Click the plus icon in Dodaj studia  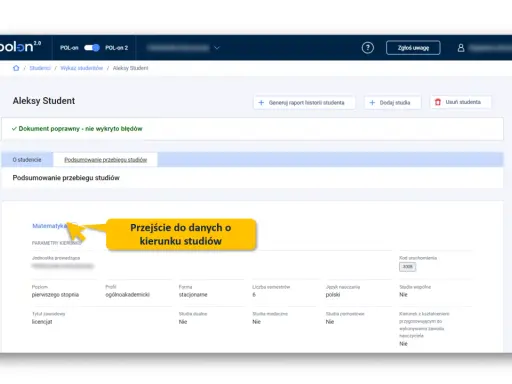[372, 103]
